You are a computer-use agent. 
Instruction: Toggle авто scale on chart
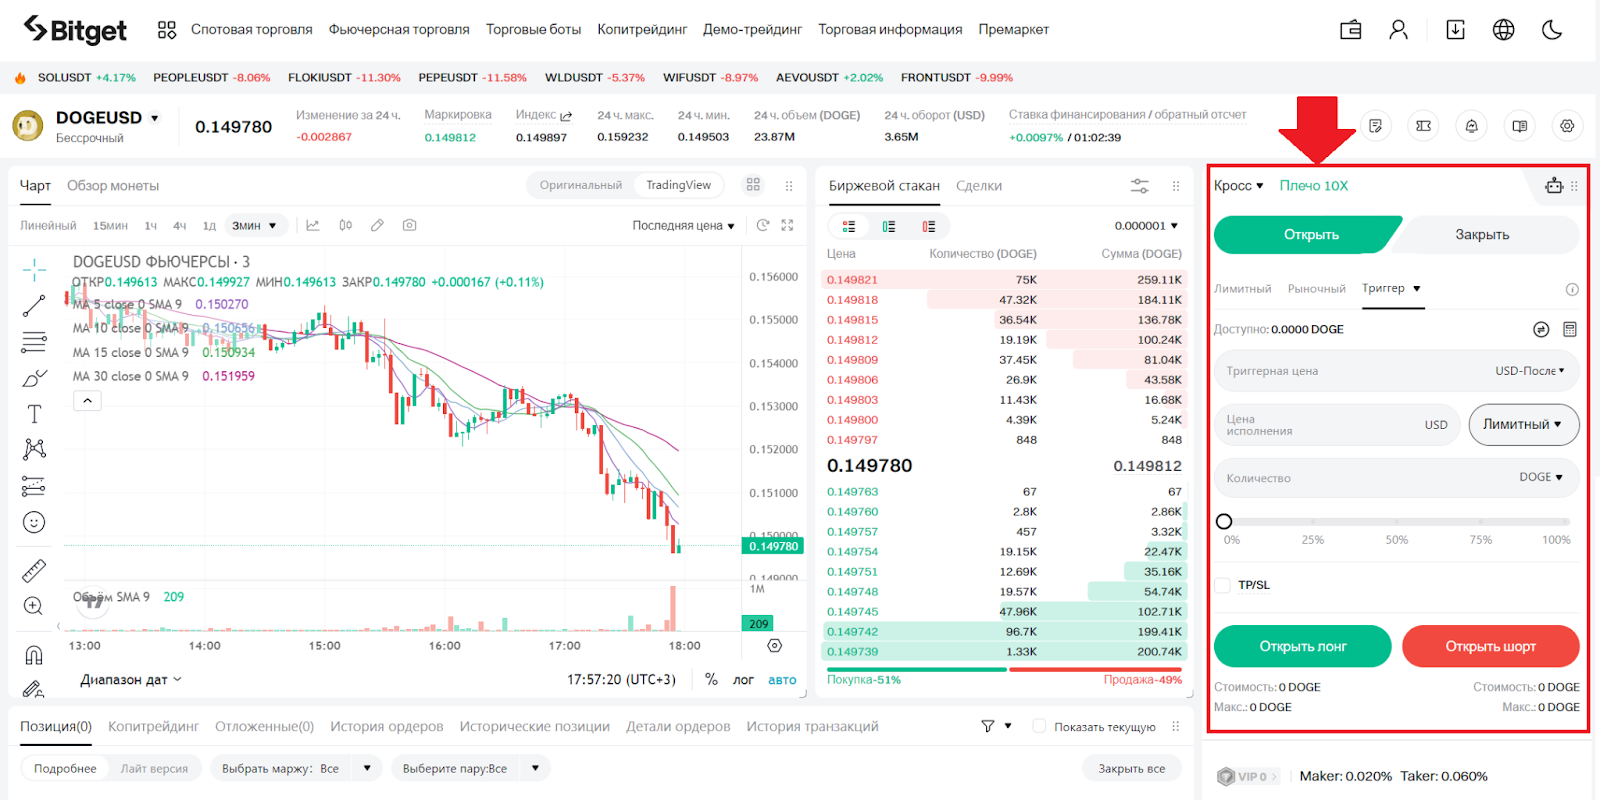coord(782,680)
